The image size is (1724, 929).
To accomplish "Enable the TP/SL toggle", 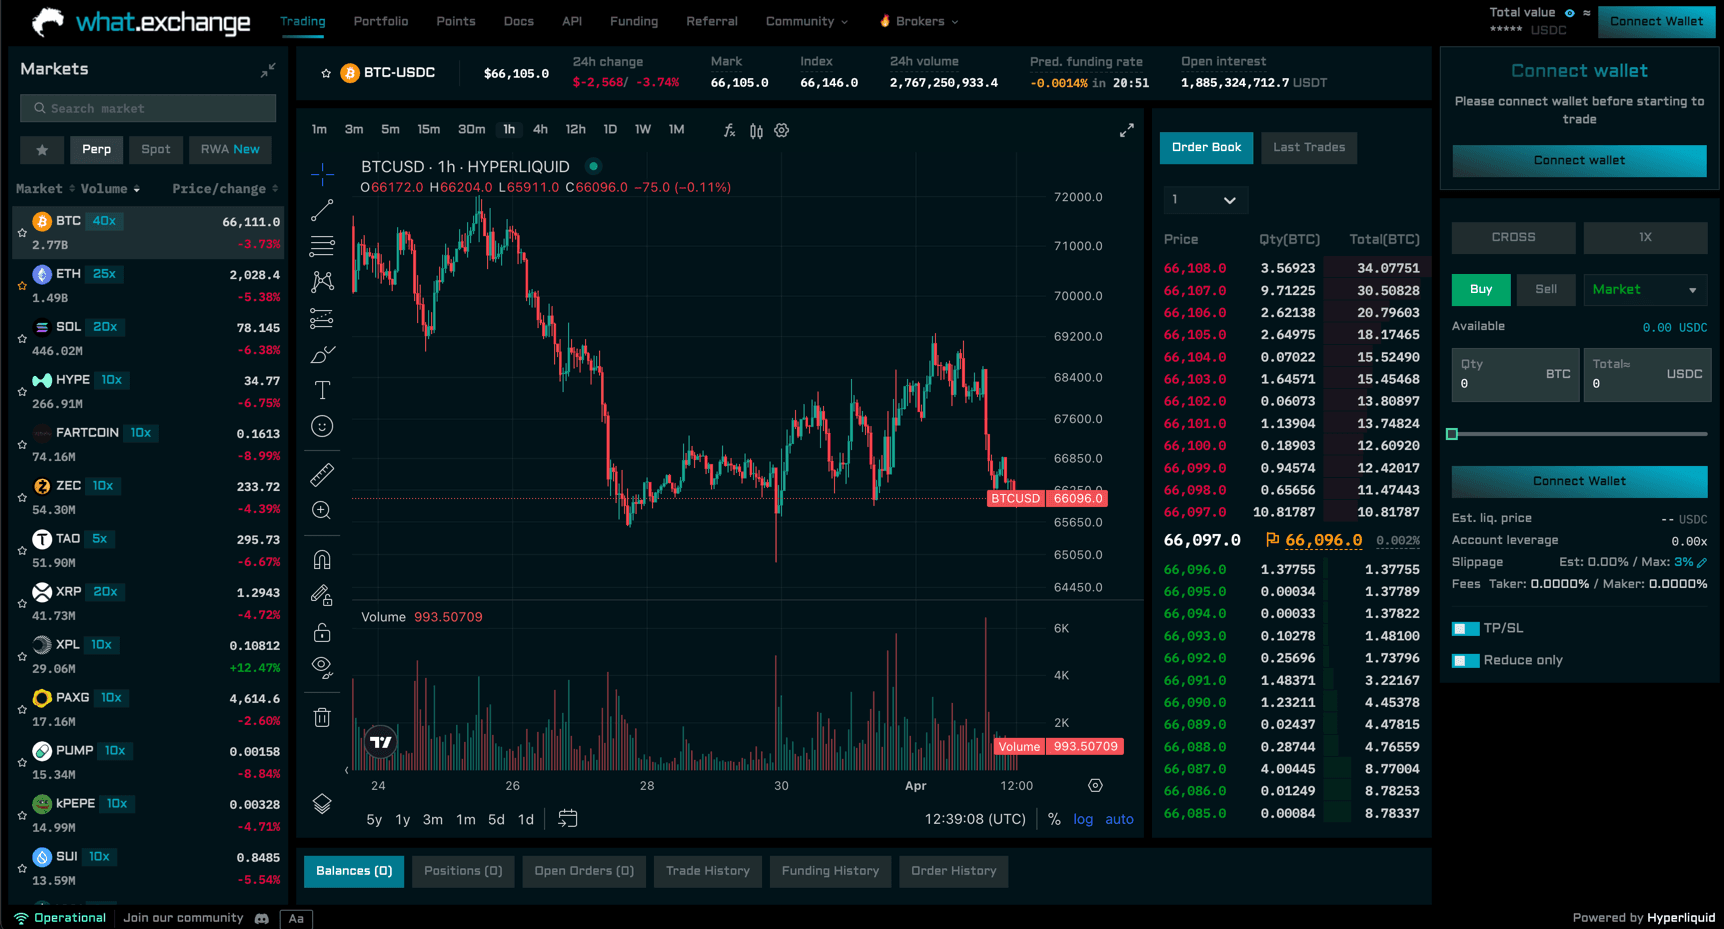I will tap(1465, 628).
